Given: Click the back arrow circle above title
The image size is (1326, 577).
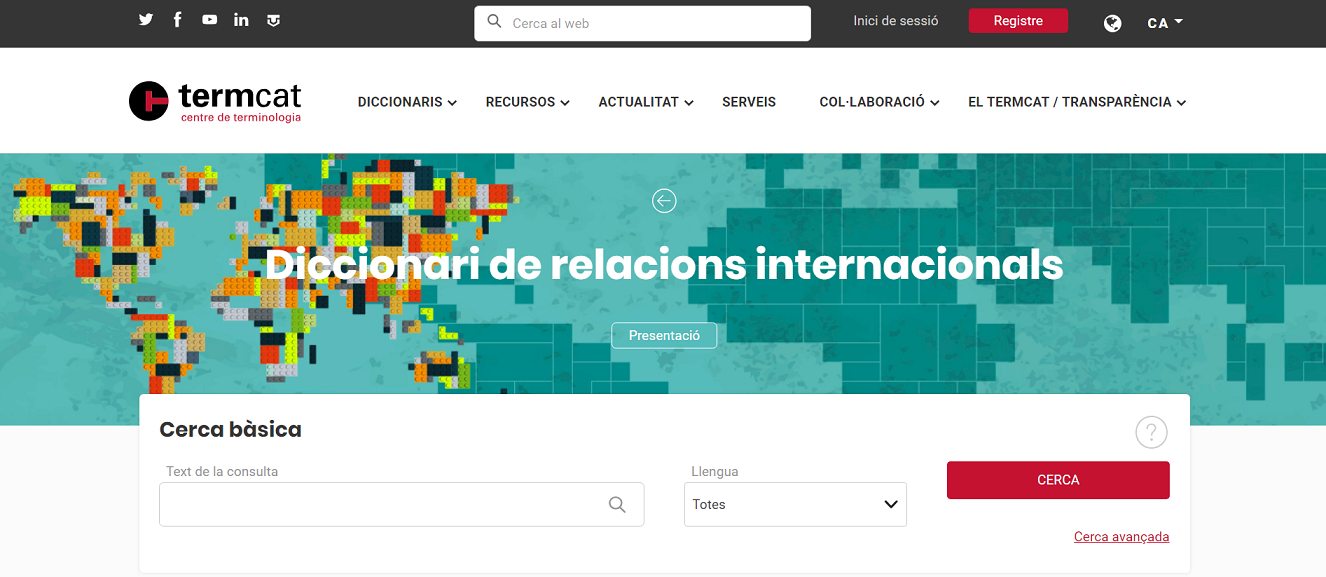Looking at the screenshot, I should tap(664, 201).
